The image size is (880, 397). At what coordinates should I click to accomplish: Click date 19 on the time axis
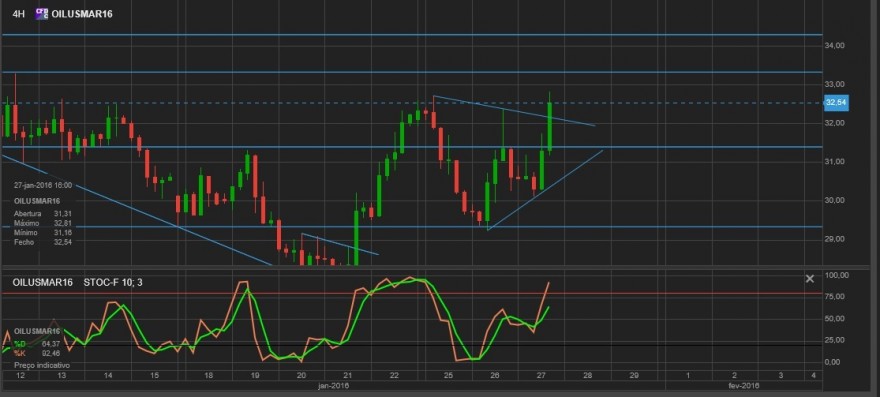coord(255,375)
